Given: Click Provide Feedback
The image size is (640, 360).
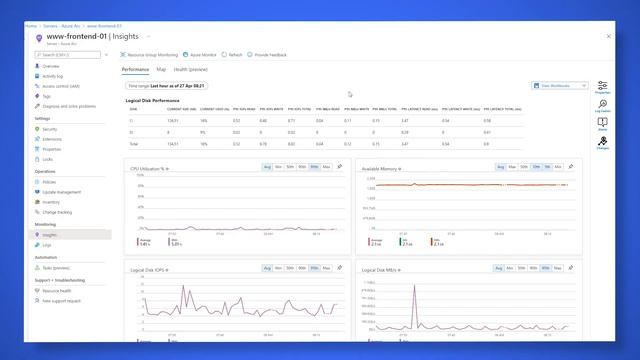Looking at the screenshot, I should [x=267, y=55].
